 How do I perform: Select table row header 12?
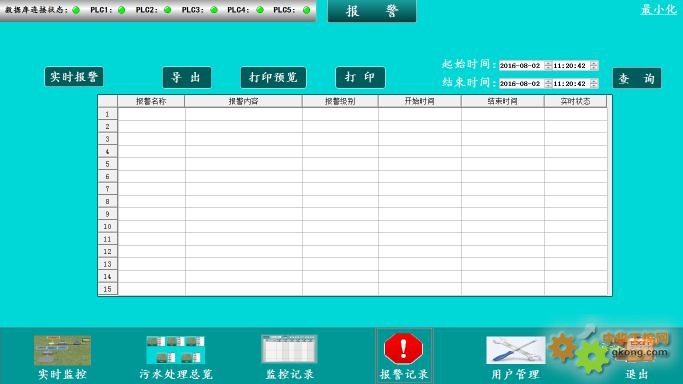(108, 252)
